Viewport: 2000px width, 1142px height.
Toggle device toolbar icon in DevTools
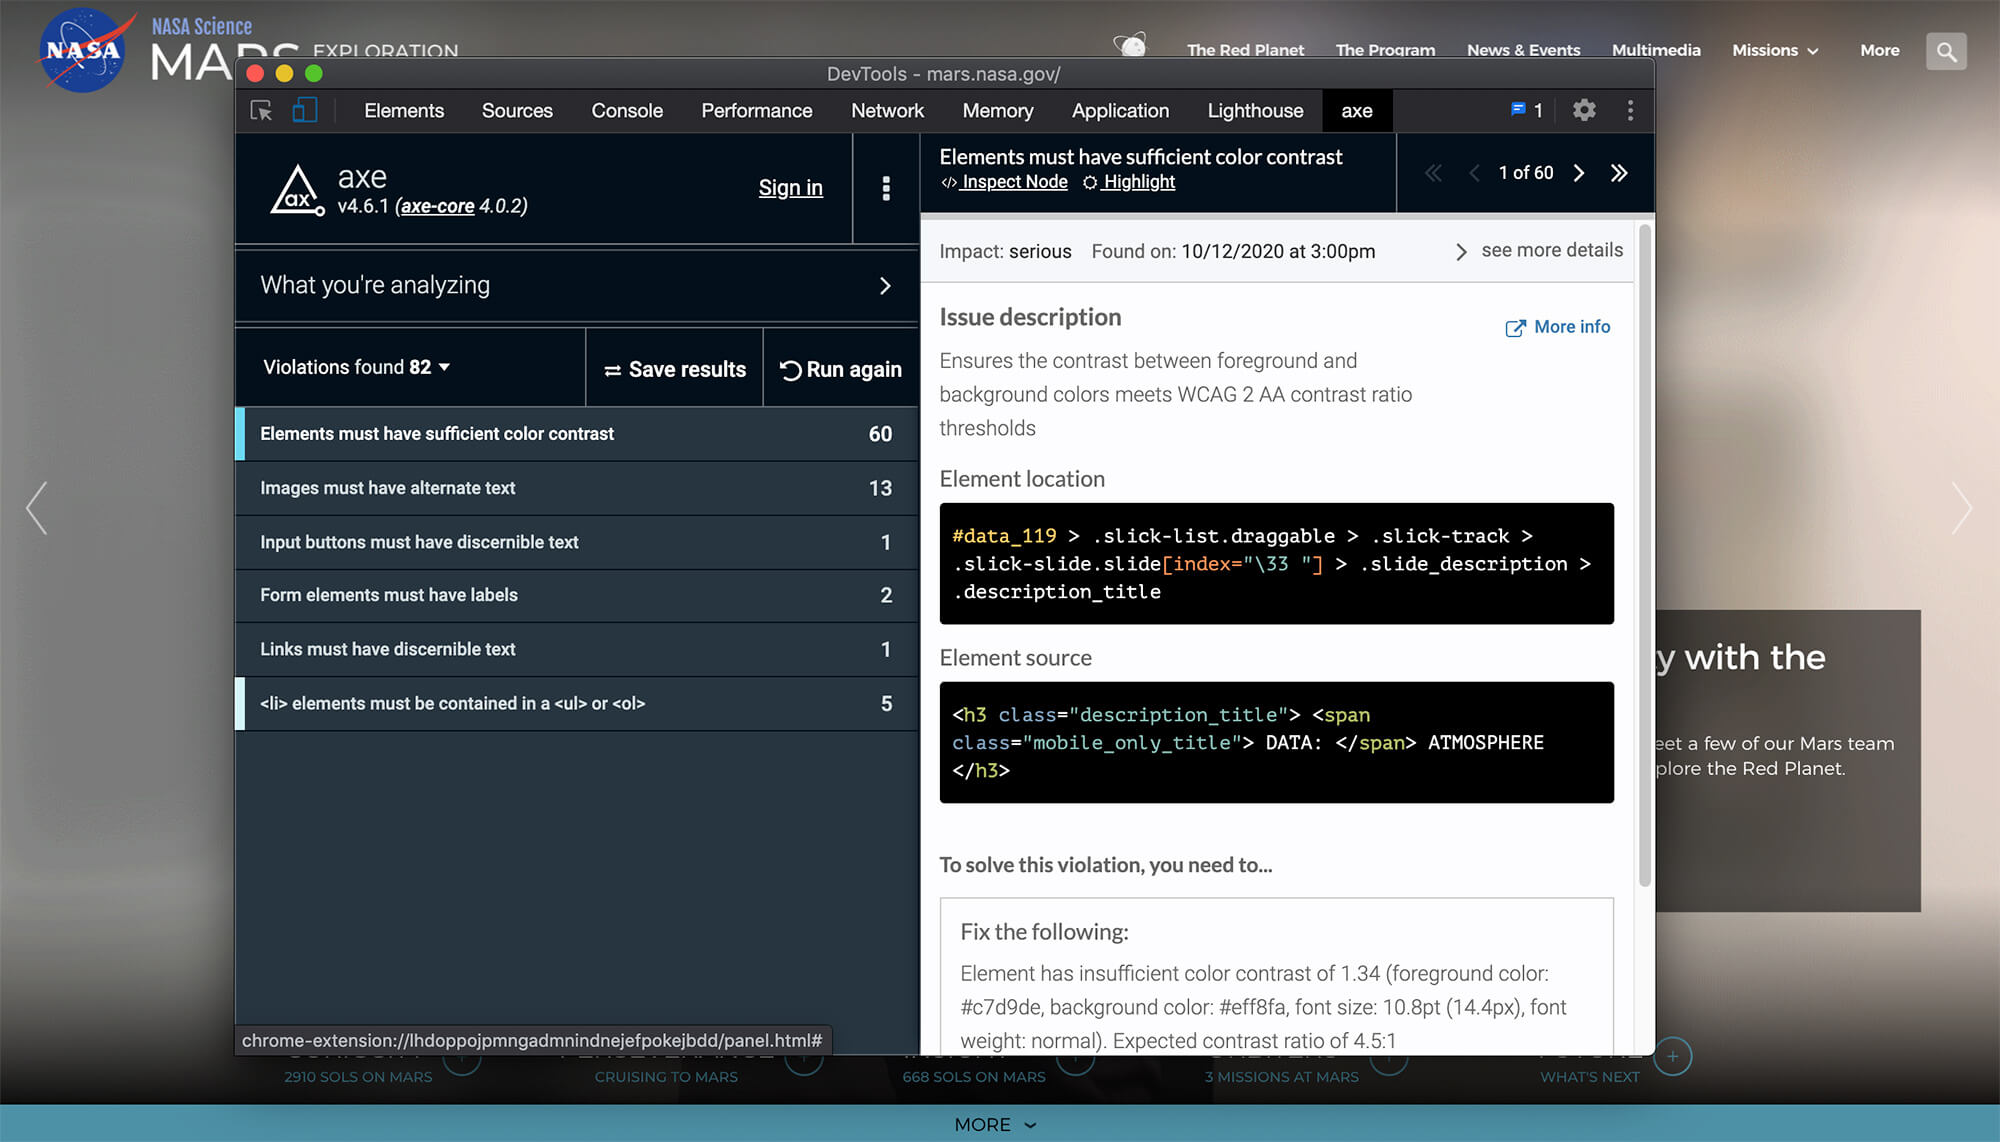tap(305, 110)
